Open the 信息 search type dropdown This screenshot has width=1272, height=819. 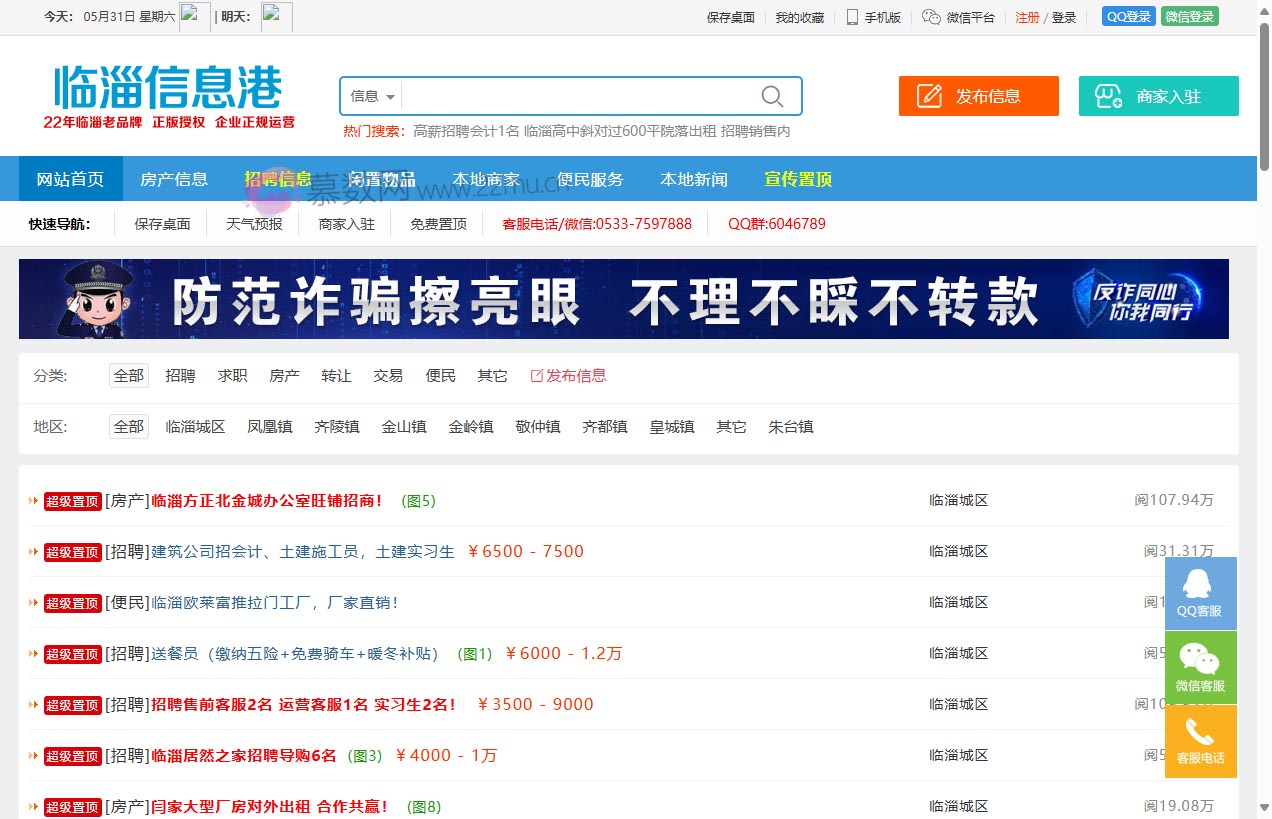(x=368, y=95)
